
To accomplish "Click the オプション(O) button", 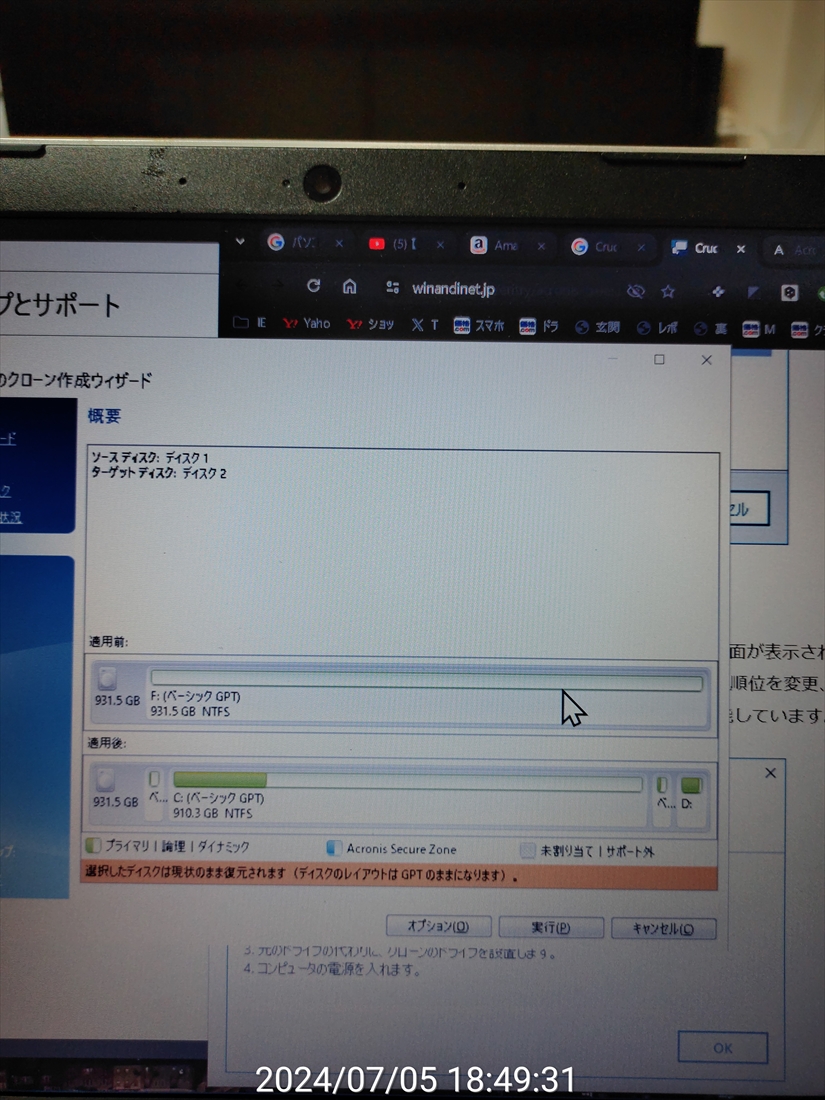I will tap(438, 927).
